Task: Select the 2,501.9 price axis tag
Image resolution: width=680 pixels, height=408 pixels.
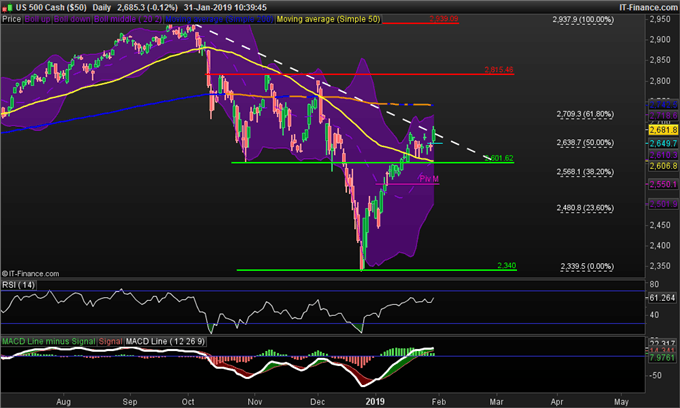Action: coord(663,204)
